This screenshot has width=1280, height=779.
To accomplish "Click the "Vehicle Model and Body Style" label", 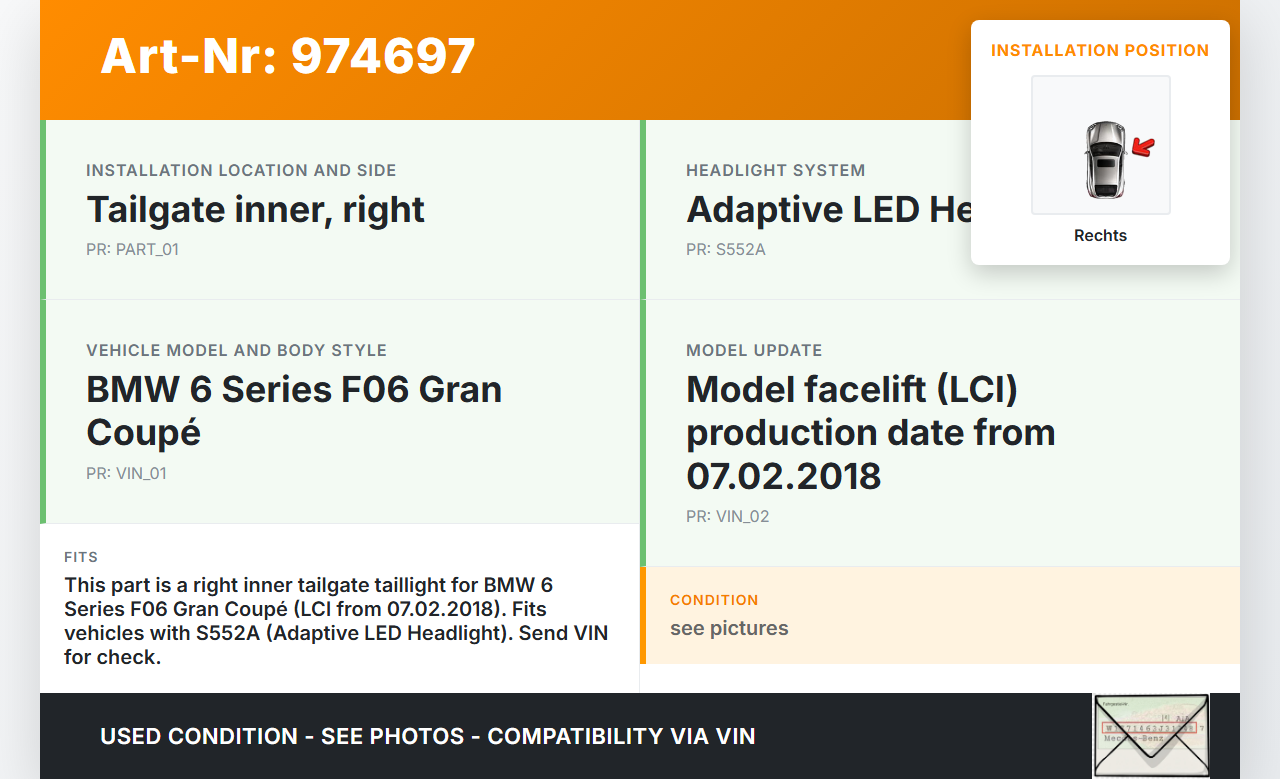I will pos(236,350).
